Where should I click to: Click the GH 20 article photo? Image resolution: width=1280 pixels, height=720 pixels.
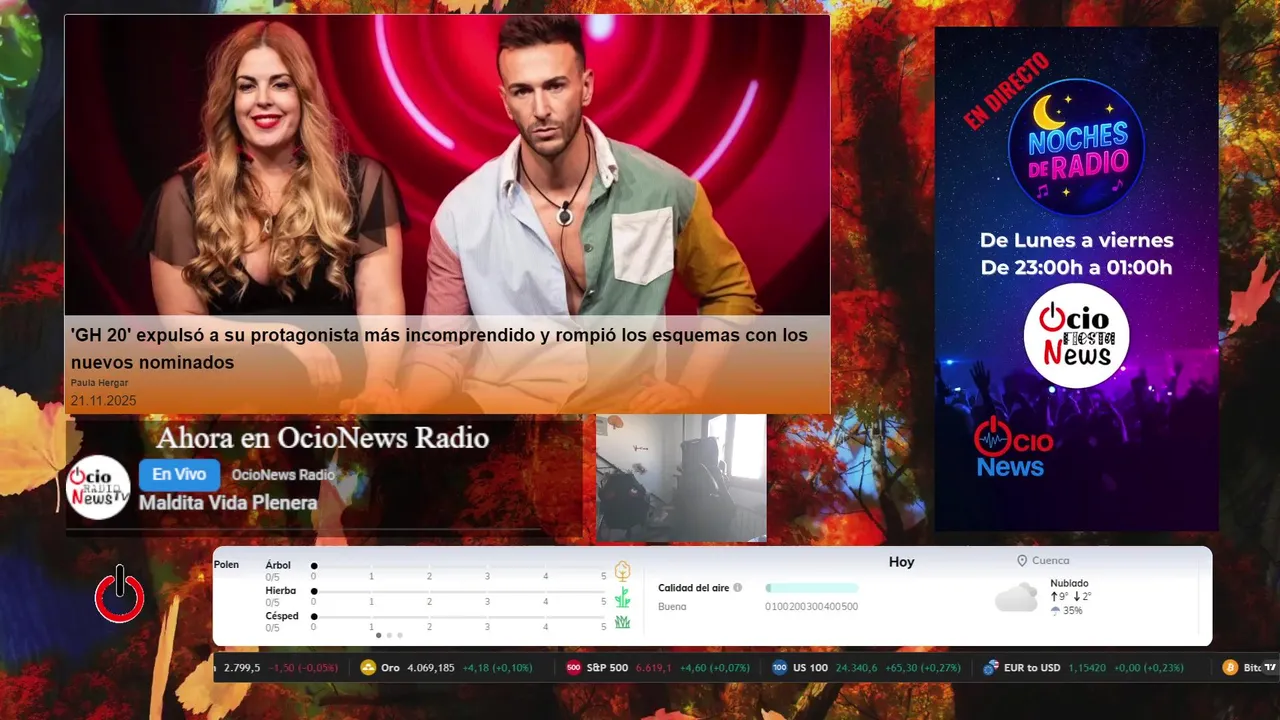pyautogui.click(x=447, y=166)
